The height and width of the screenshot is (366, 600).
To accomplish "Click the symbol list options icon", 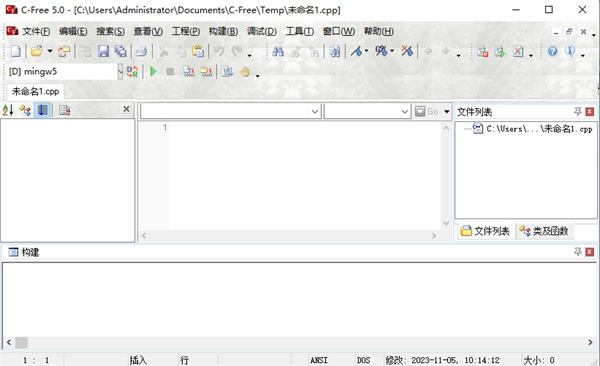I will (64, 110).
